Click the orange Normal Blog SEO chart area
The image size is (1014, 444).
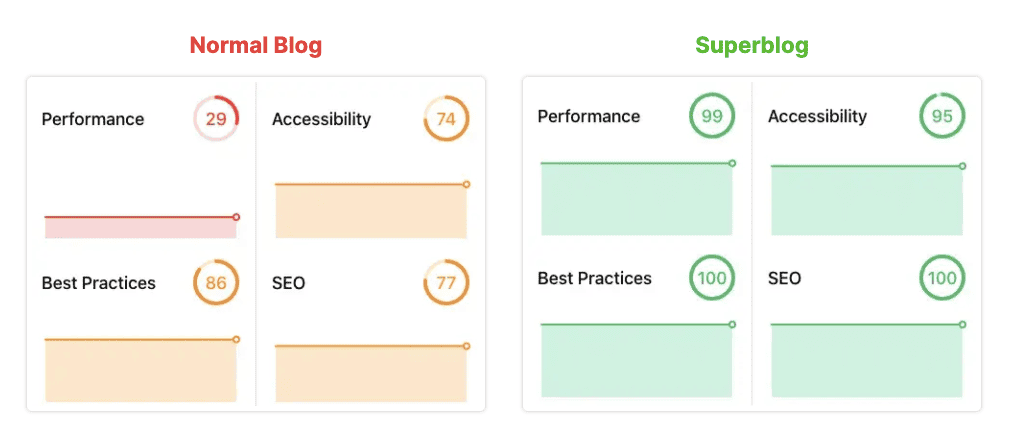click(370, 374)
